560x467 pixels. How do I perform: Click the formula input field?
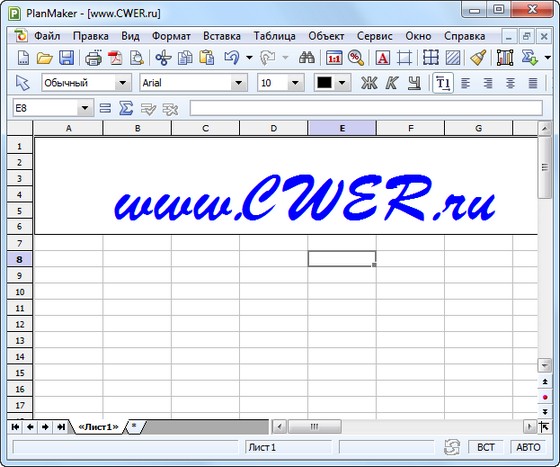click(x=366, y=108)
